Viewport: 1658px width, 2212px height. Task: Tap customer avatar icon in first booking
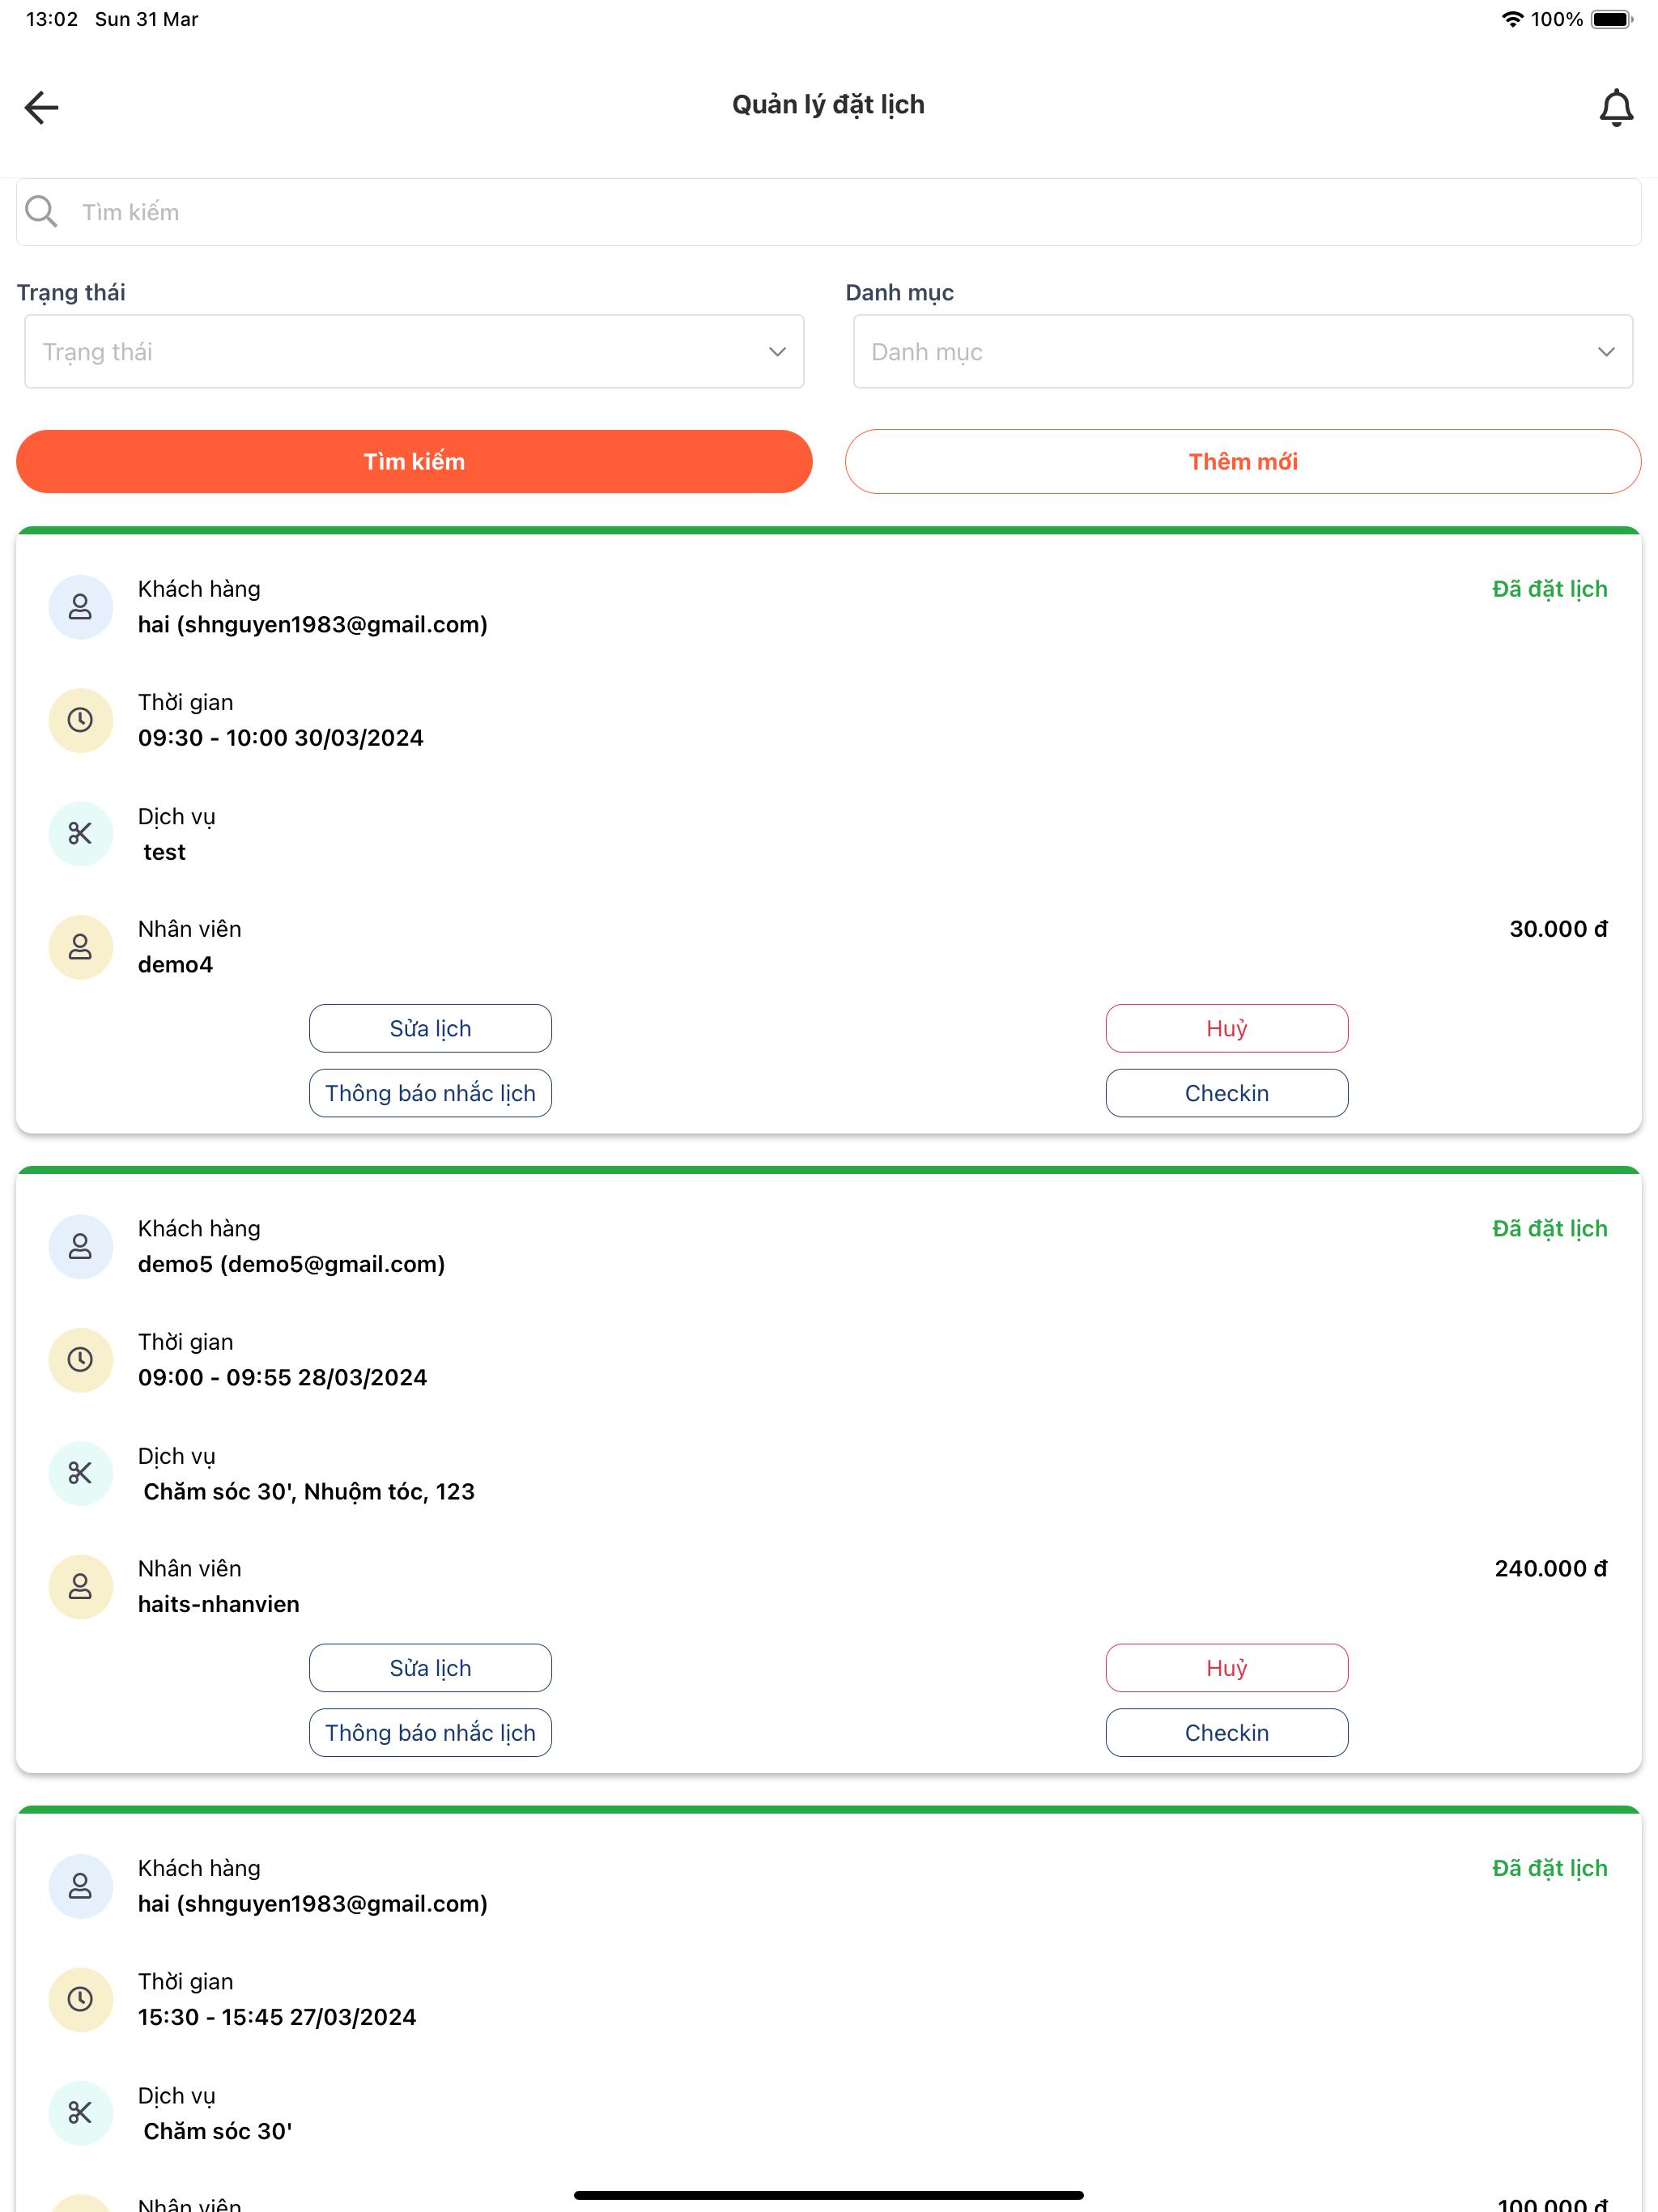pos(80,606)
